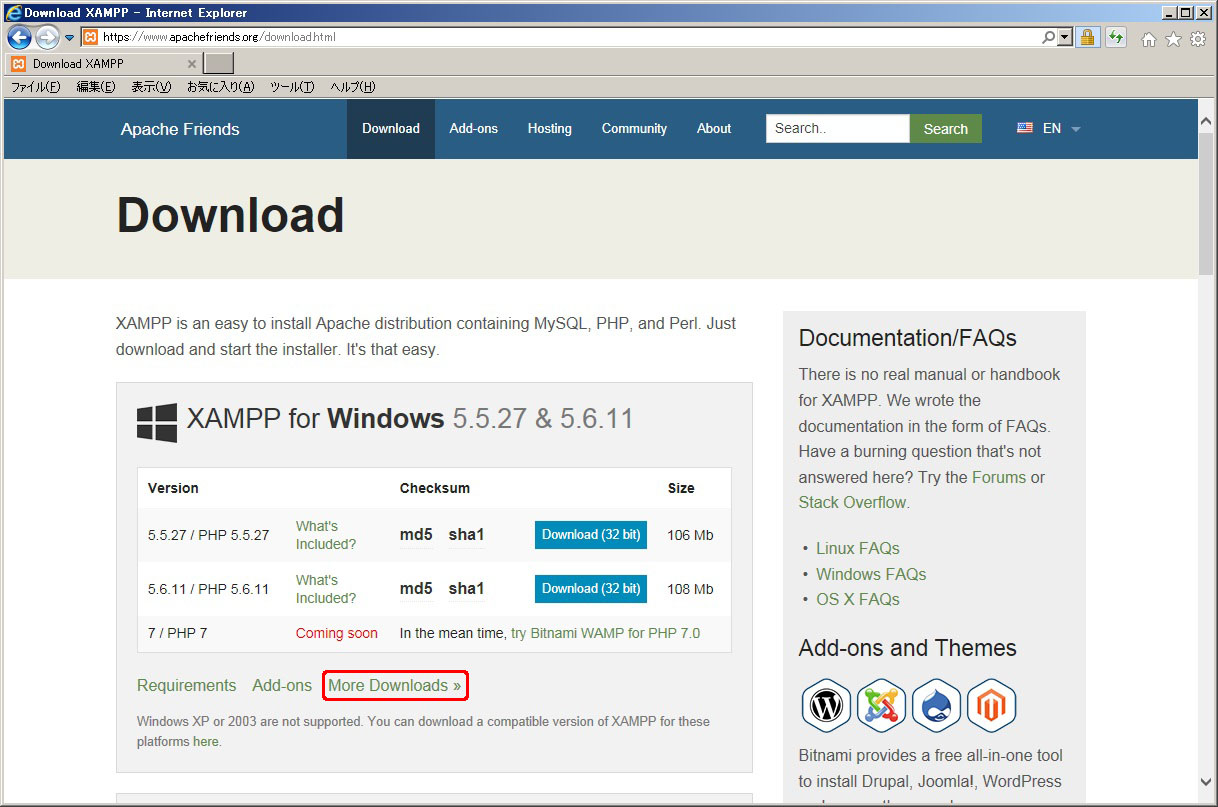Click the md5 checksum for 5.5.27

(416, 535)
